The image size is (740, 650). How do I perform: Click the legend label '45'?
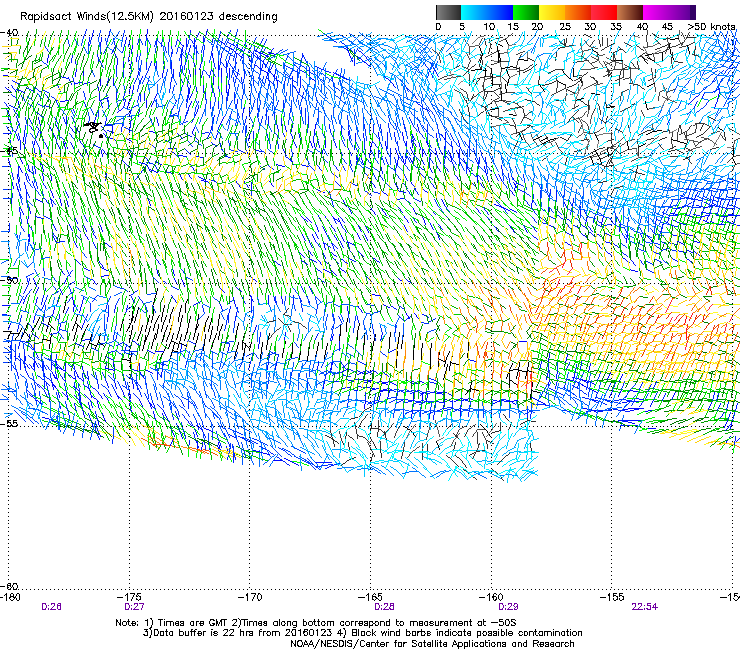pyautogui.click(x=667, y=27)
